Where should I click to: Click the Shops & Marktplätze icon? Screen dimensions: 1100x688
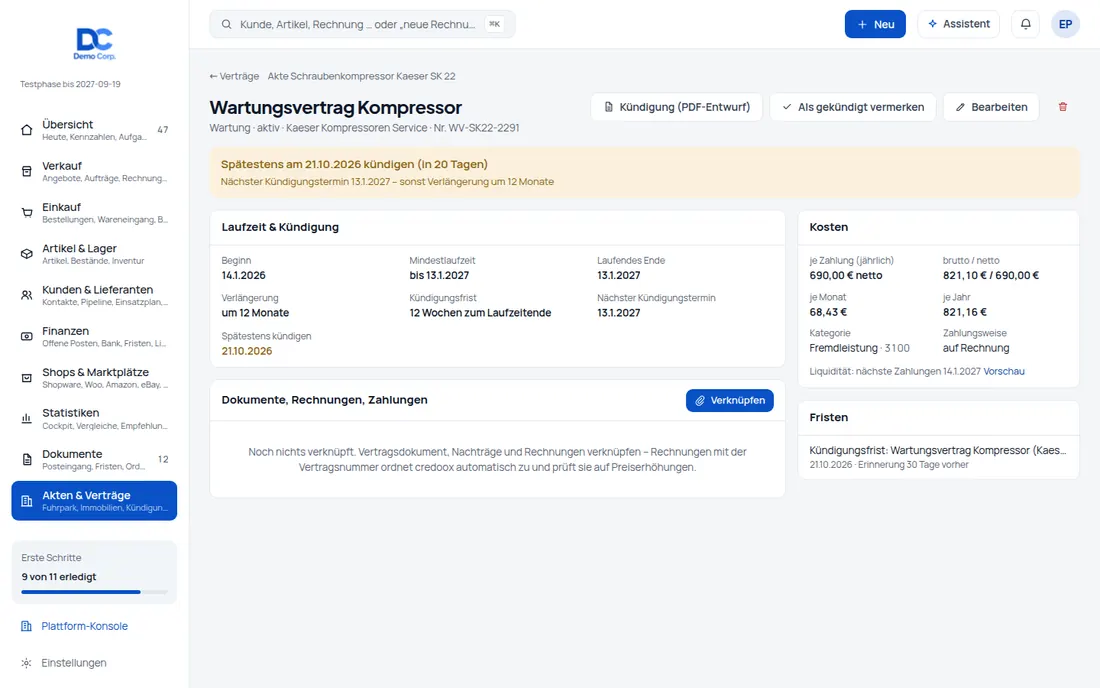[x=27, y=378]
